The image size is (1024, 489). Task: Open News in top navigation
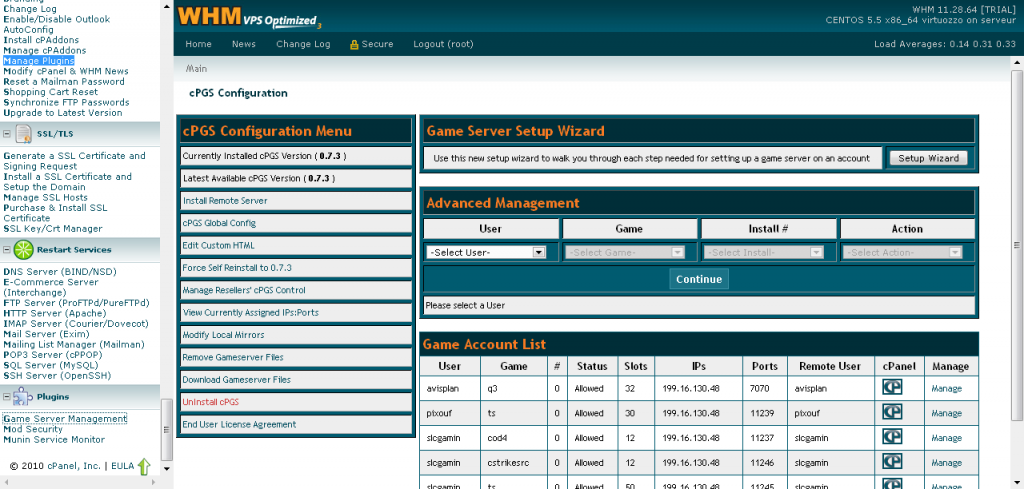244,44
